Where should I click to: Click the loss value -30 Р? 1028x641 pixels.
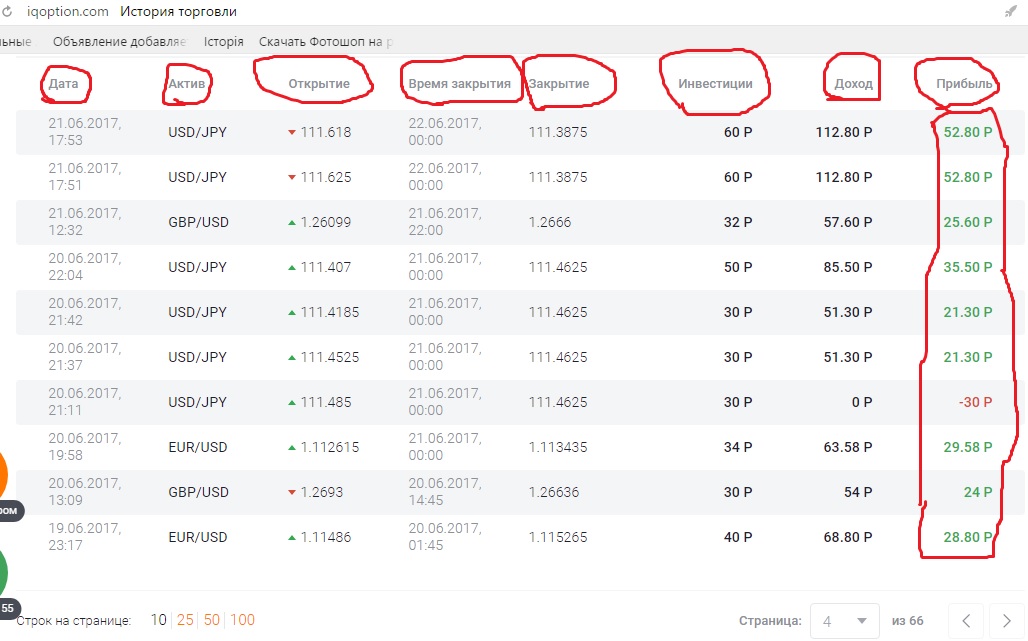click(975, 402)
